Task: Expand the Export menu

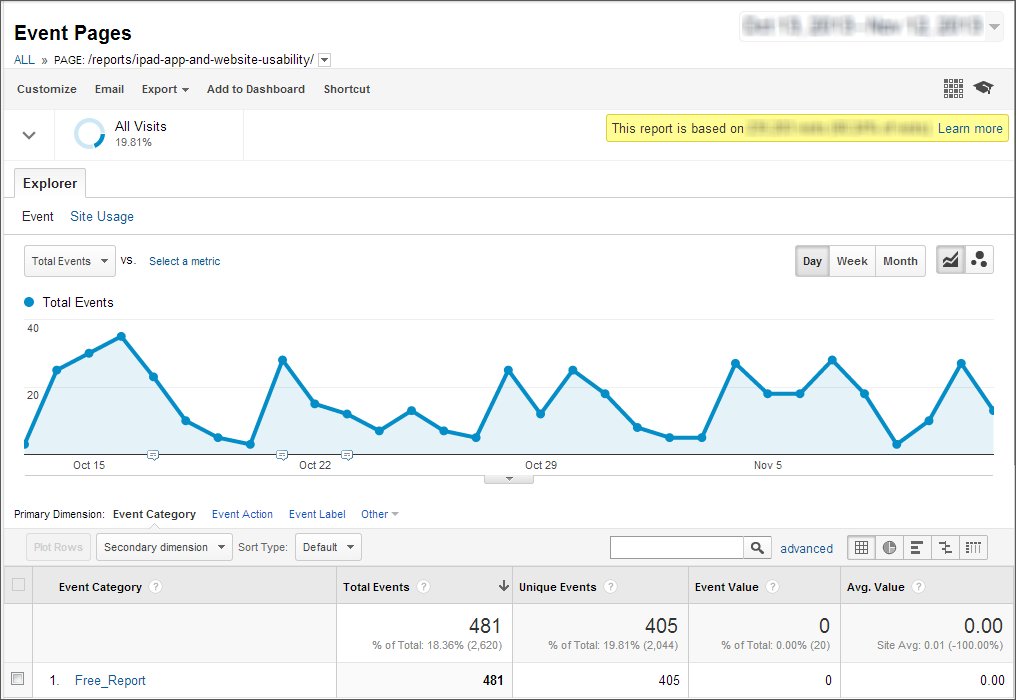Action: pyautogui.click(x=165, y=89)
